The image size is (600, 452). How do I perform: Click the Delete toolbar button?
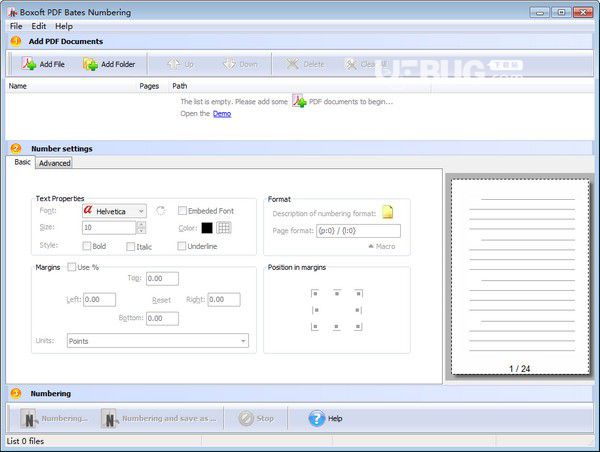pos(305,64)
